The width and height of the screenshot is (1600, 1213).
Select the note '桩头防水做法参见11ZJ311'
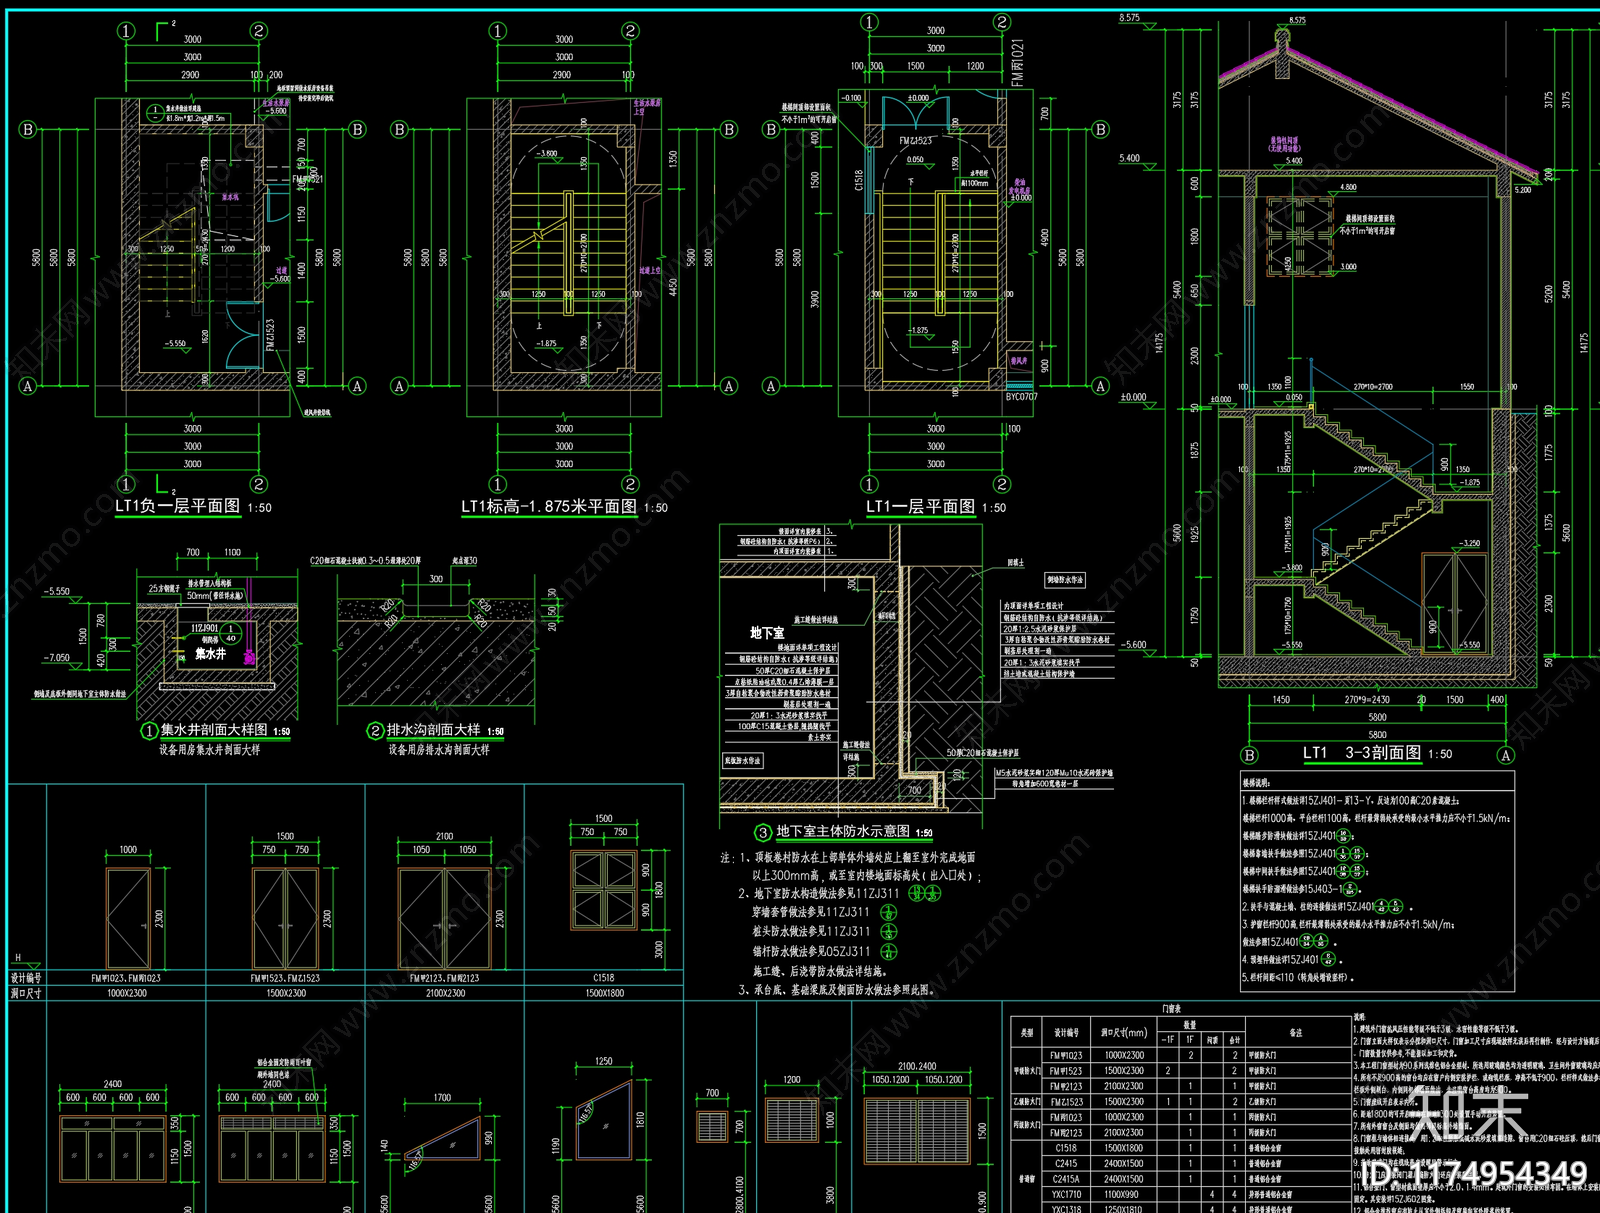[811, 932]
